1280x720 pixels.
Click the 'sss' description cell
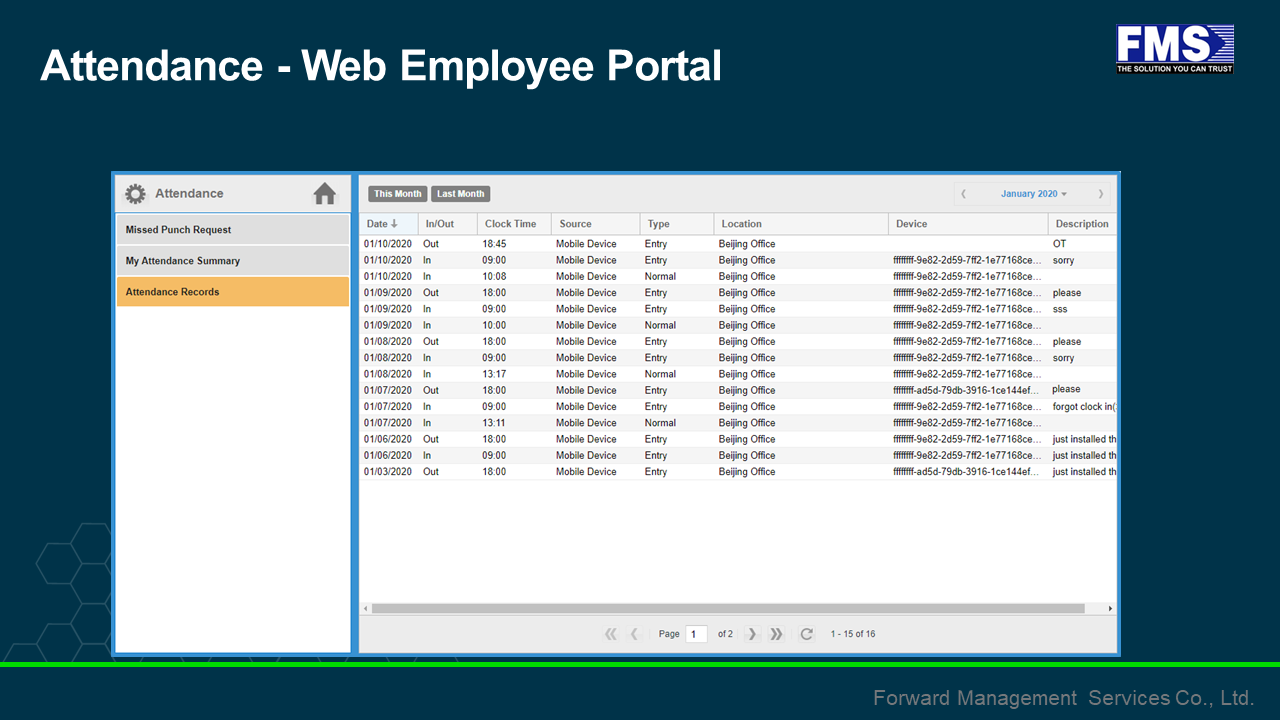(x=1060, y=309)
